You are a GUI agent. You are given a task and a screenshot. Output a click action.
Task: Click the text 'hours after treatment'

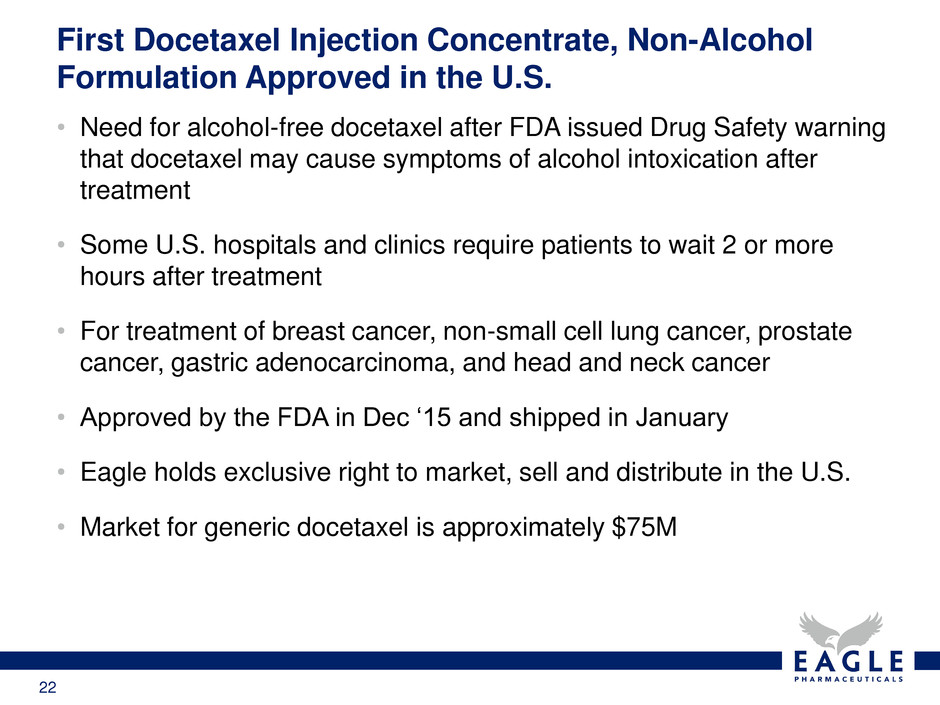tap(201, 276)
